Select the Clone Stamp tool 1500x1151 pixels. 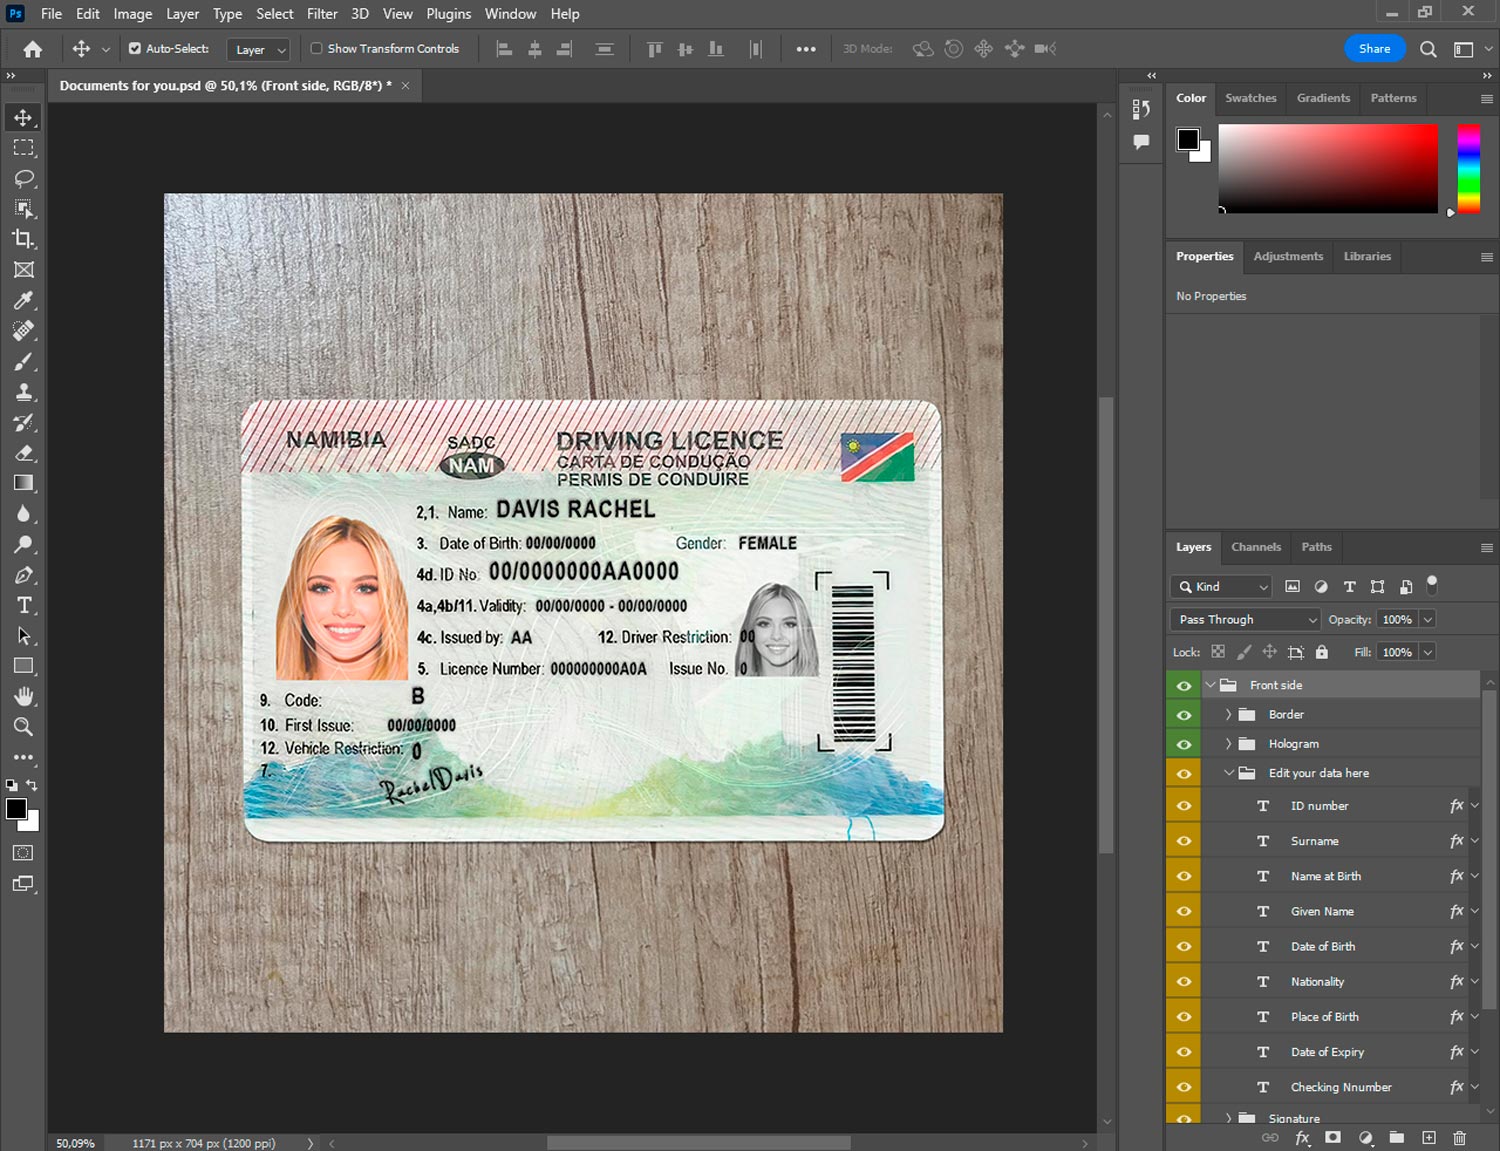24,392
